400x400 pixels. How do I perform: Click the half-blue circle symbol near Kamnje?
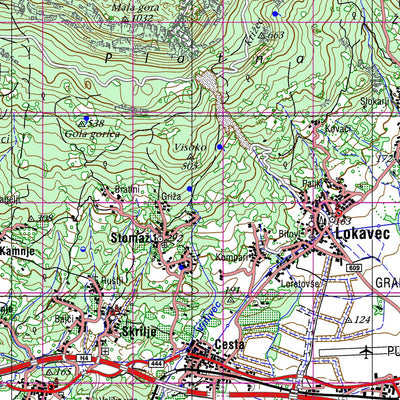coord(83,249)
